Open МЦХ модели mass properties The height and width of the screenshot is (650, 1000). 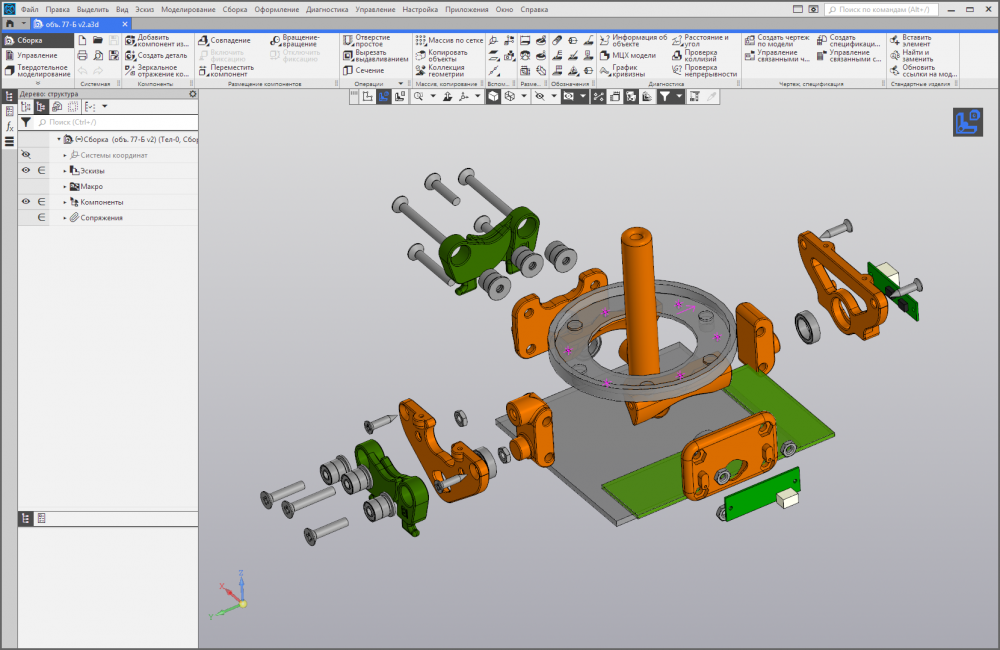point(634,55)
